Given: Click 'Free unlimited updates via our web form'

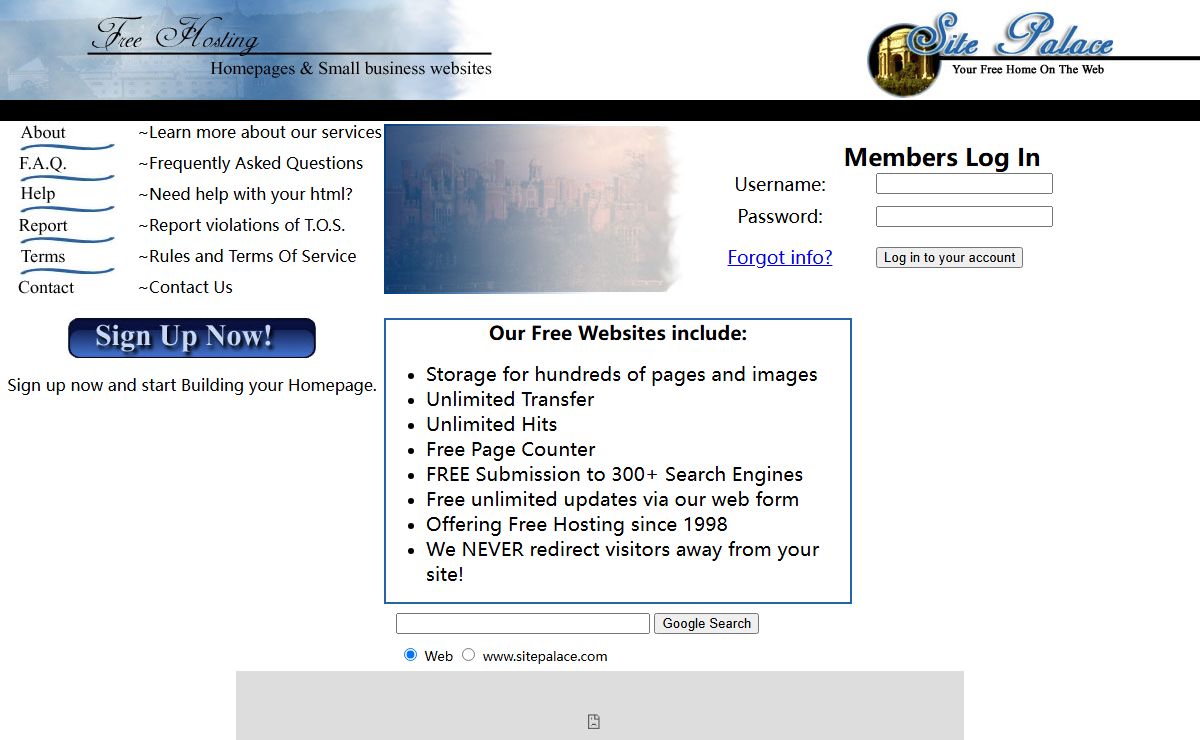Looking at the screenshot, I should tap(613, 499).
